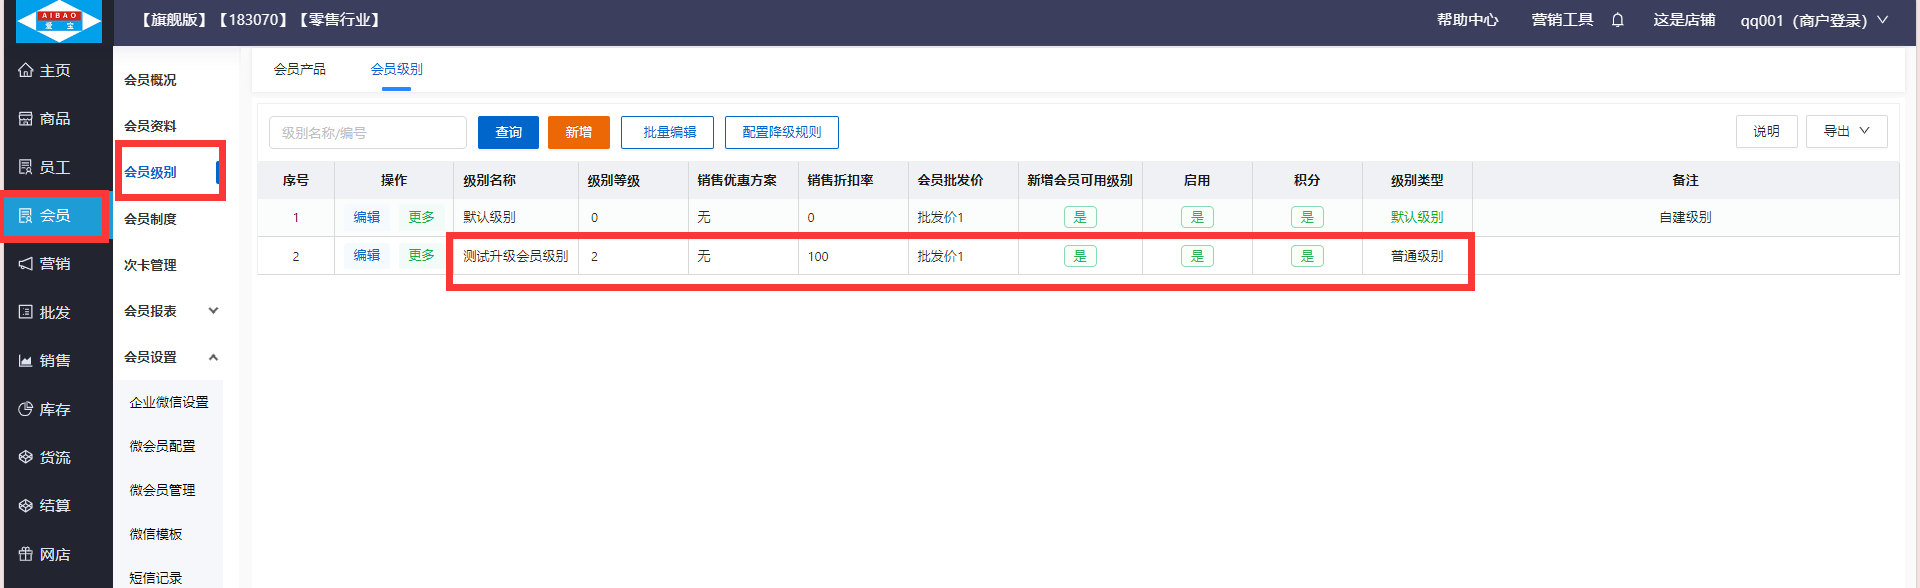
Task: Click the notification bell icon
Action: tap(1617, 20)
